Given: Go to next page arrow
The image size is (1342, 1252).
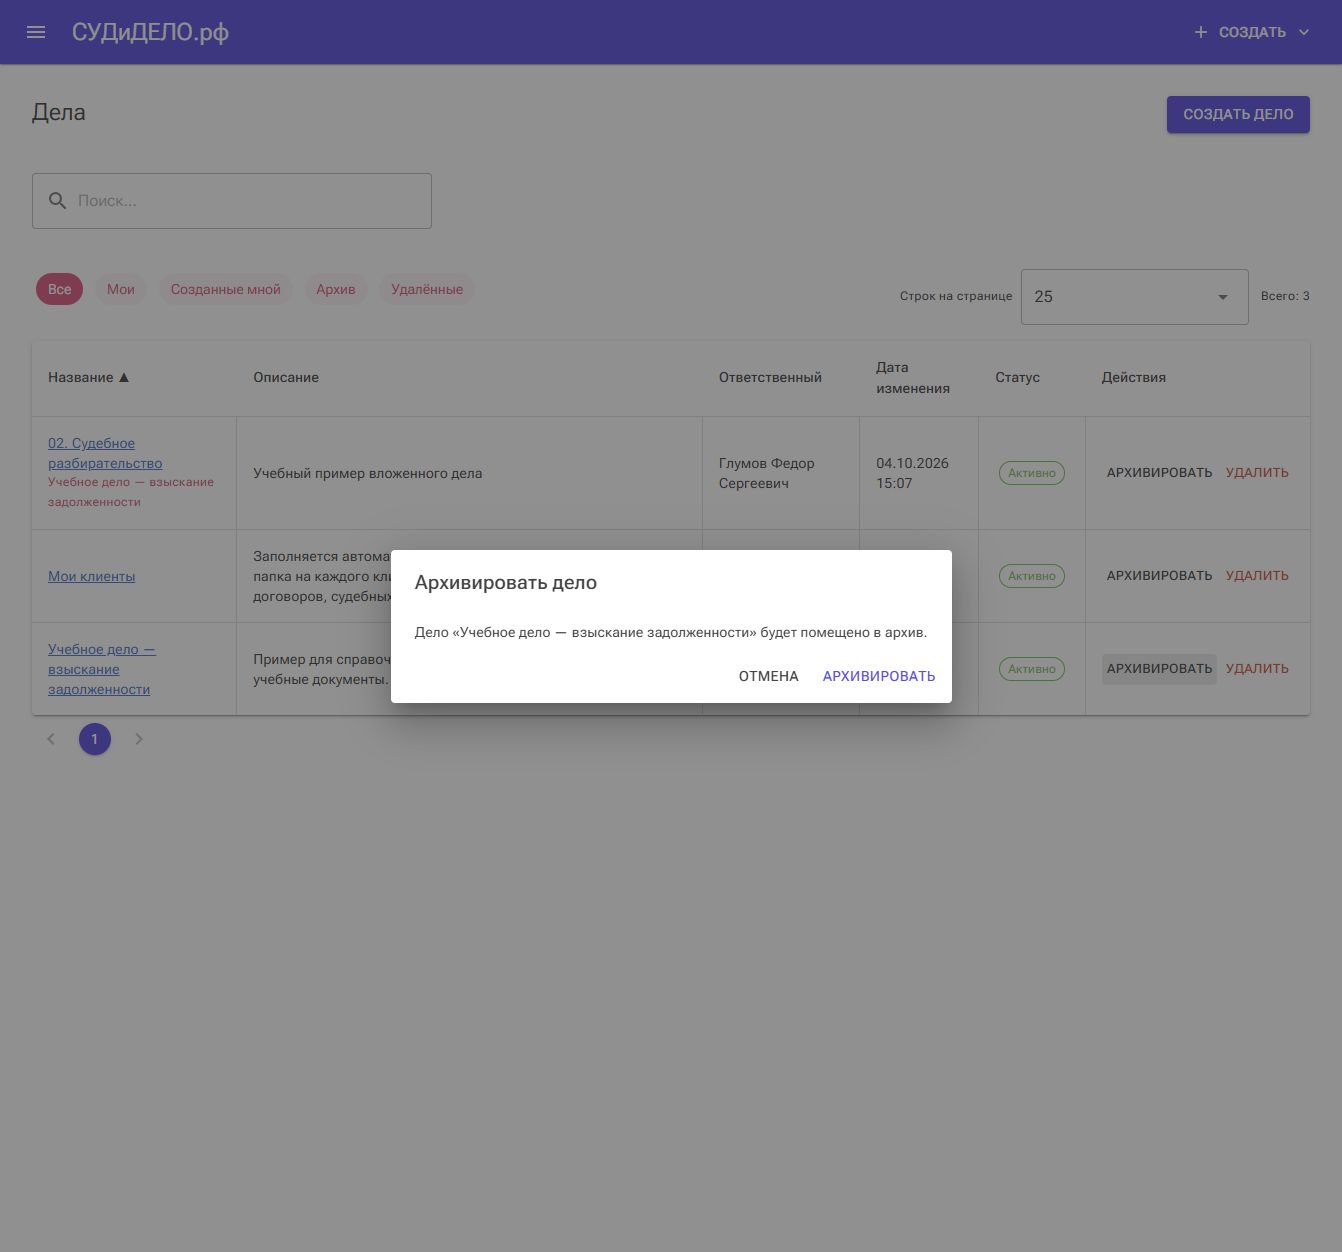Looking at the screenshot, I should pyautogui.click(x=139, y=739).
